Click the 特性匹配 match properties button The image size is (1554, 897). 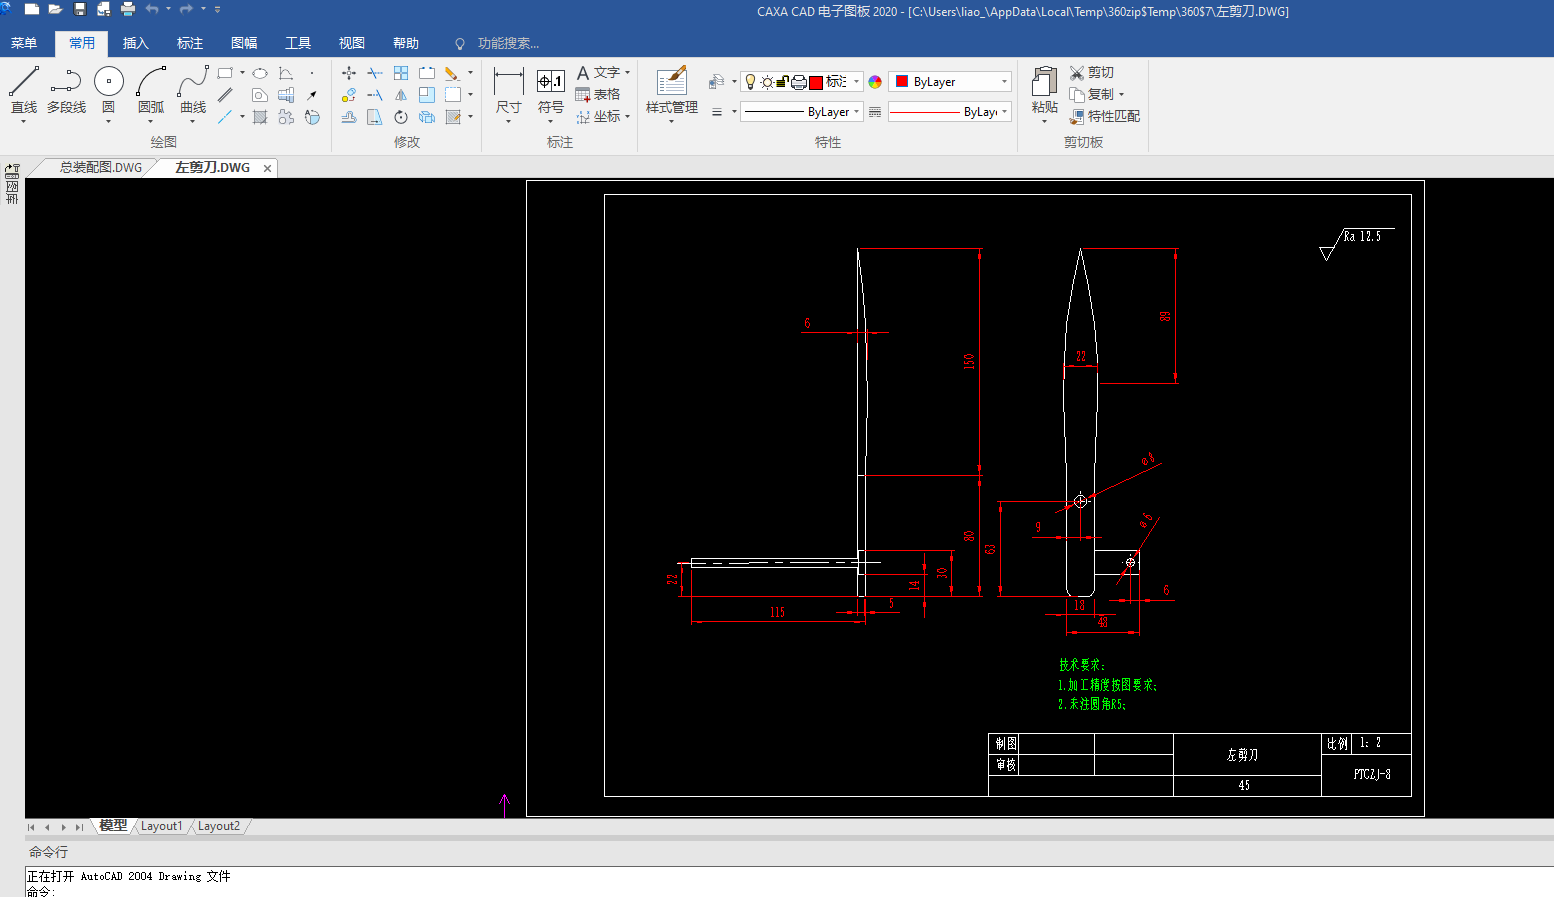pos(1105,117)
